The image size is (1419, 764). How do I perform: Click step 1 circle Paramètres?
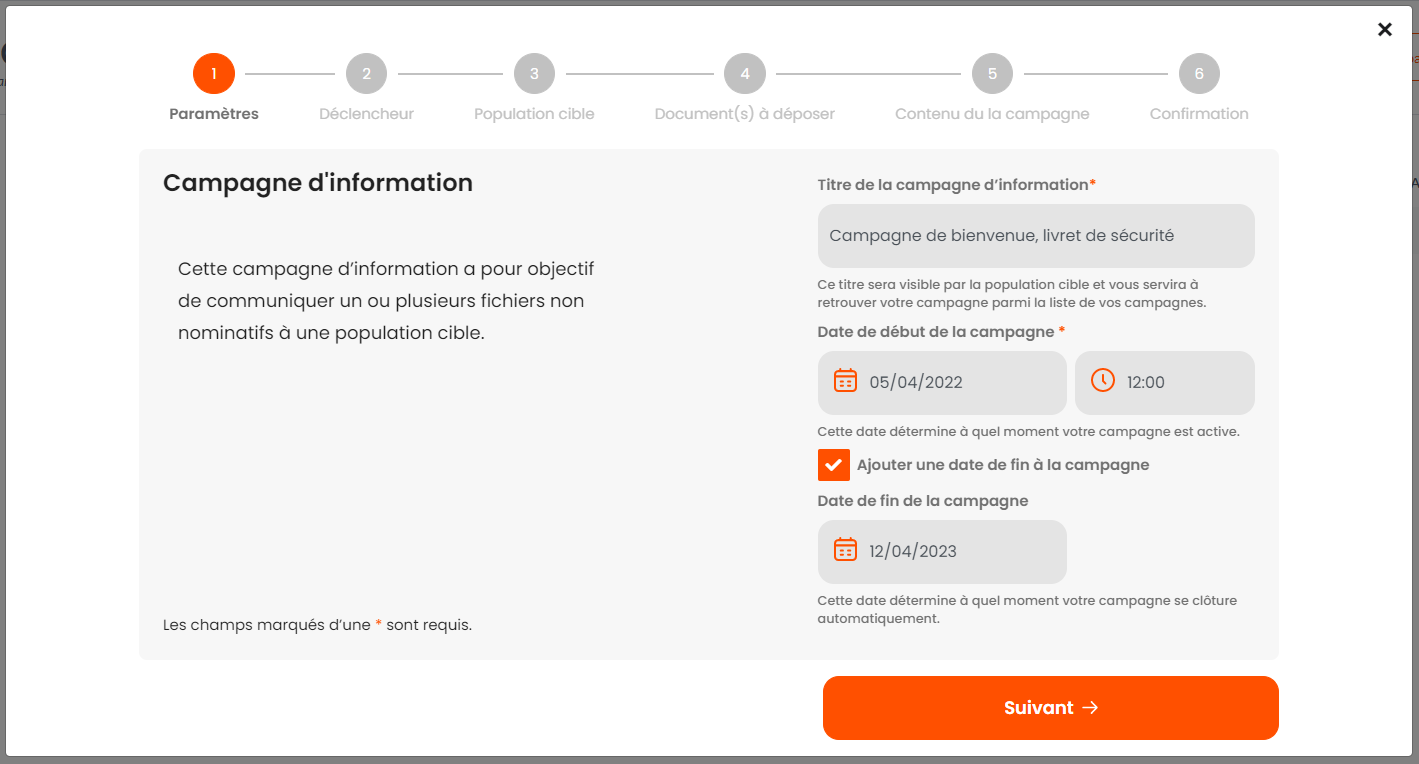pos(214,74)
